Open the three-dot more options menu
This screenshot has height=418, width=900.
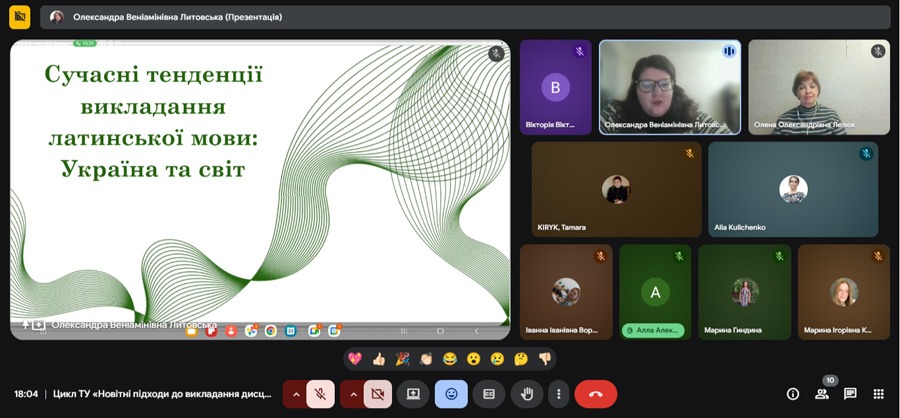[559, 394]
